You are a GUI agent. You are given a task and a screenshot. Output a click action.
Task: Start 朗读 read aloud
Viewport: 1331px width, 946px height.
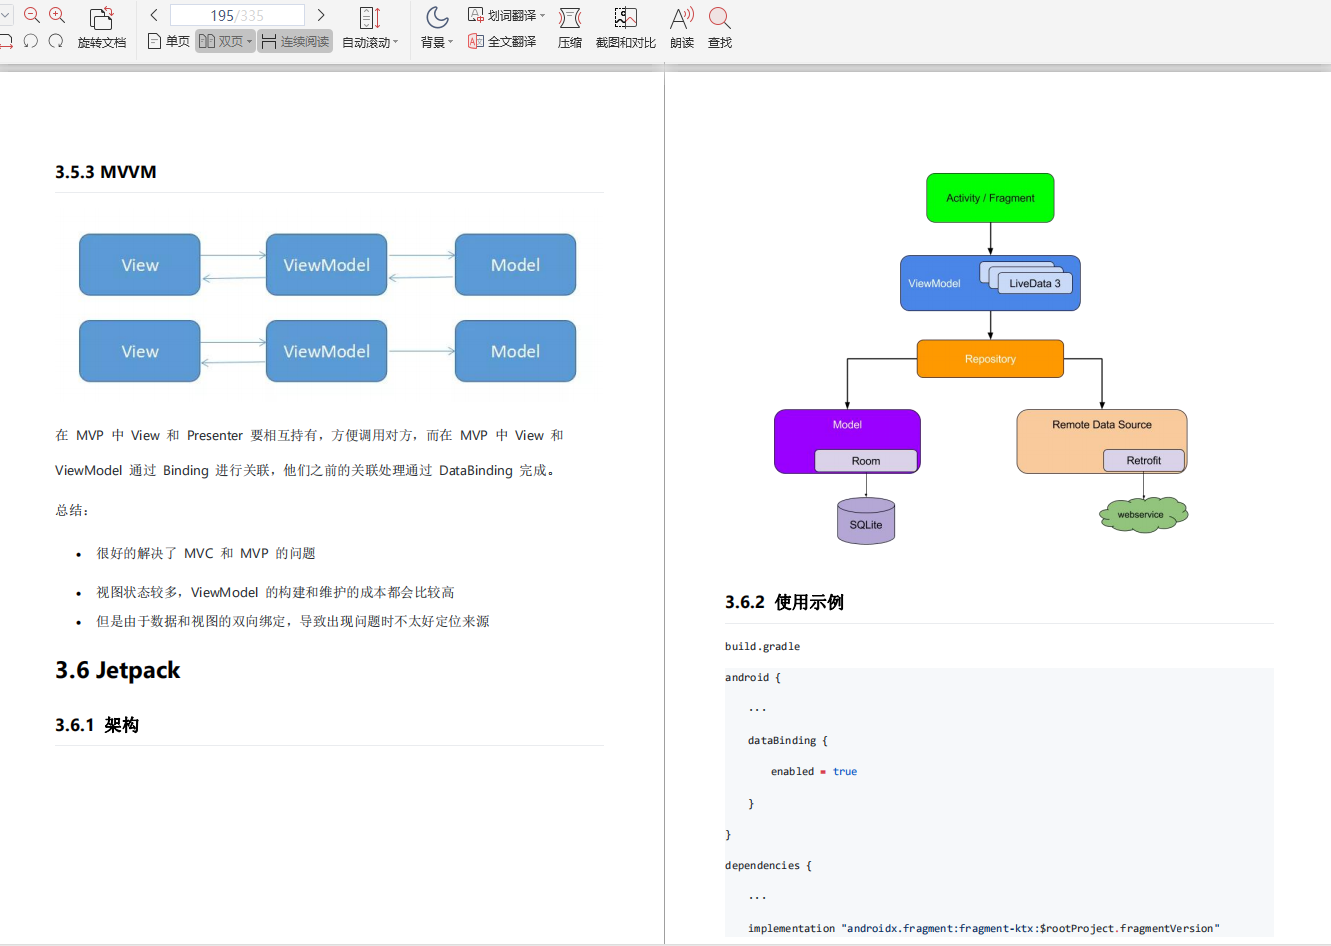coord(682,28)
